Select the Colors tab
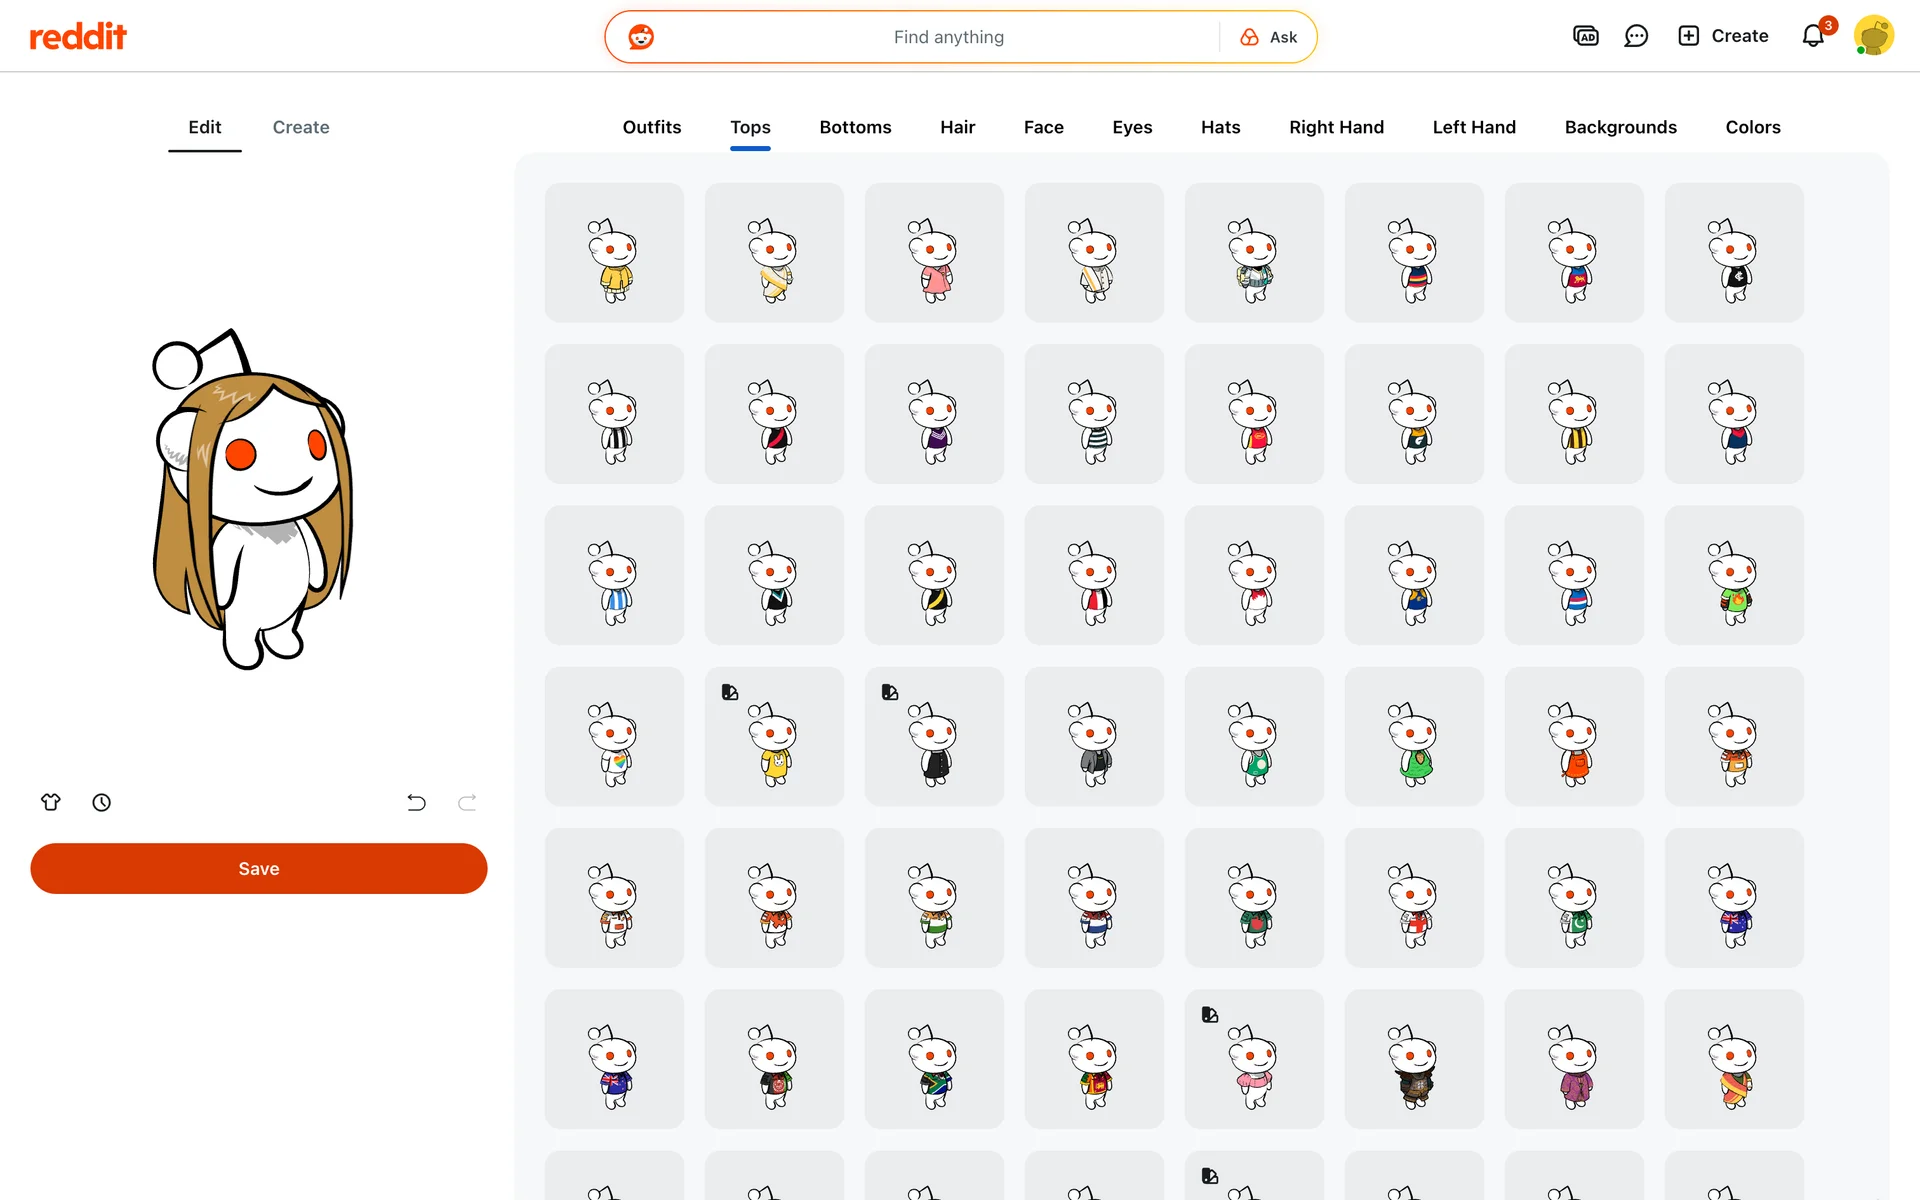 [1752, 127]
